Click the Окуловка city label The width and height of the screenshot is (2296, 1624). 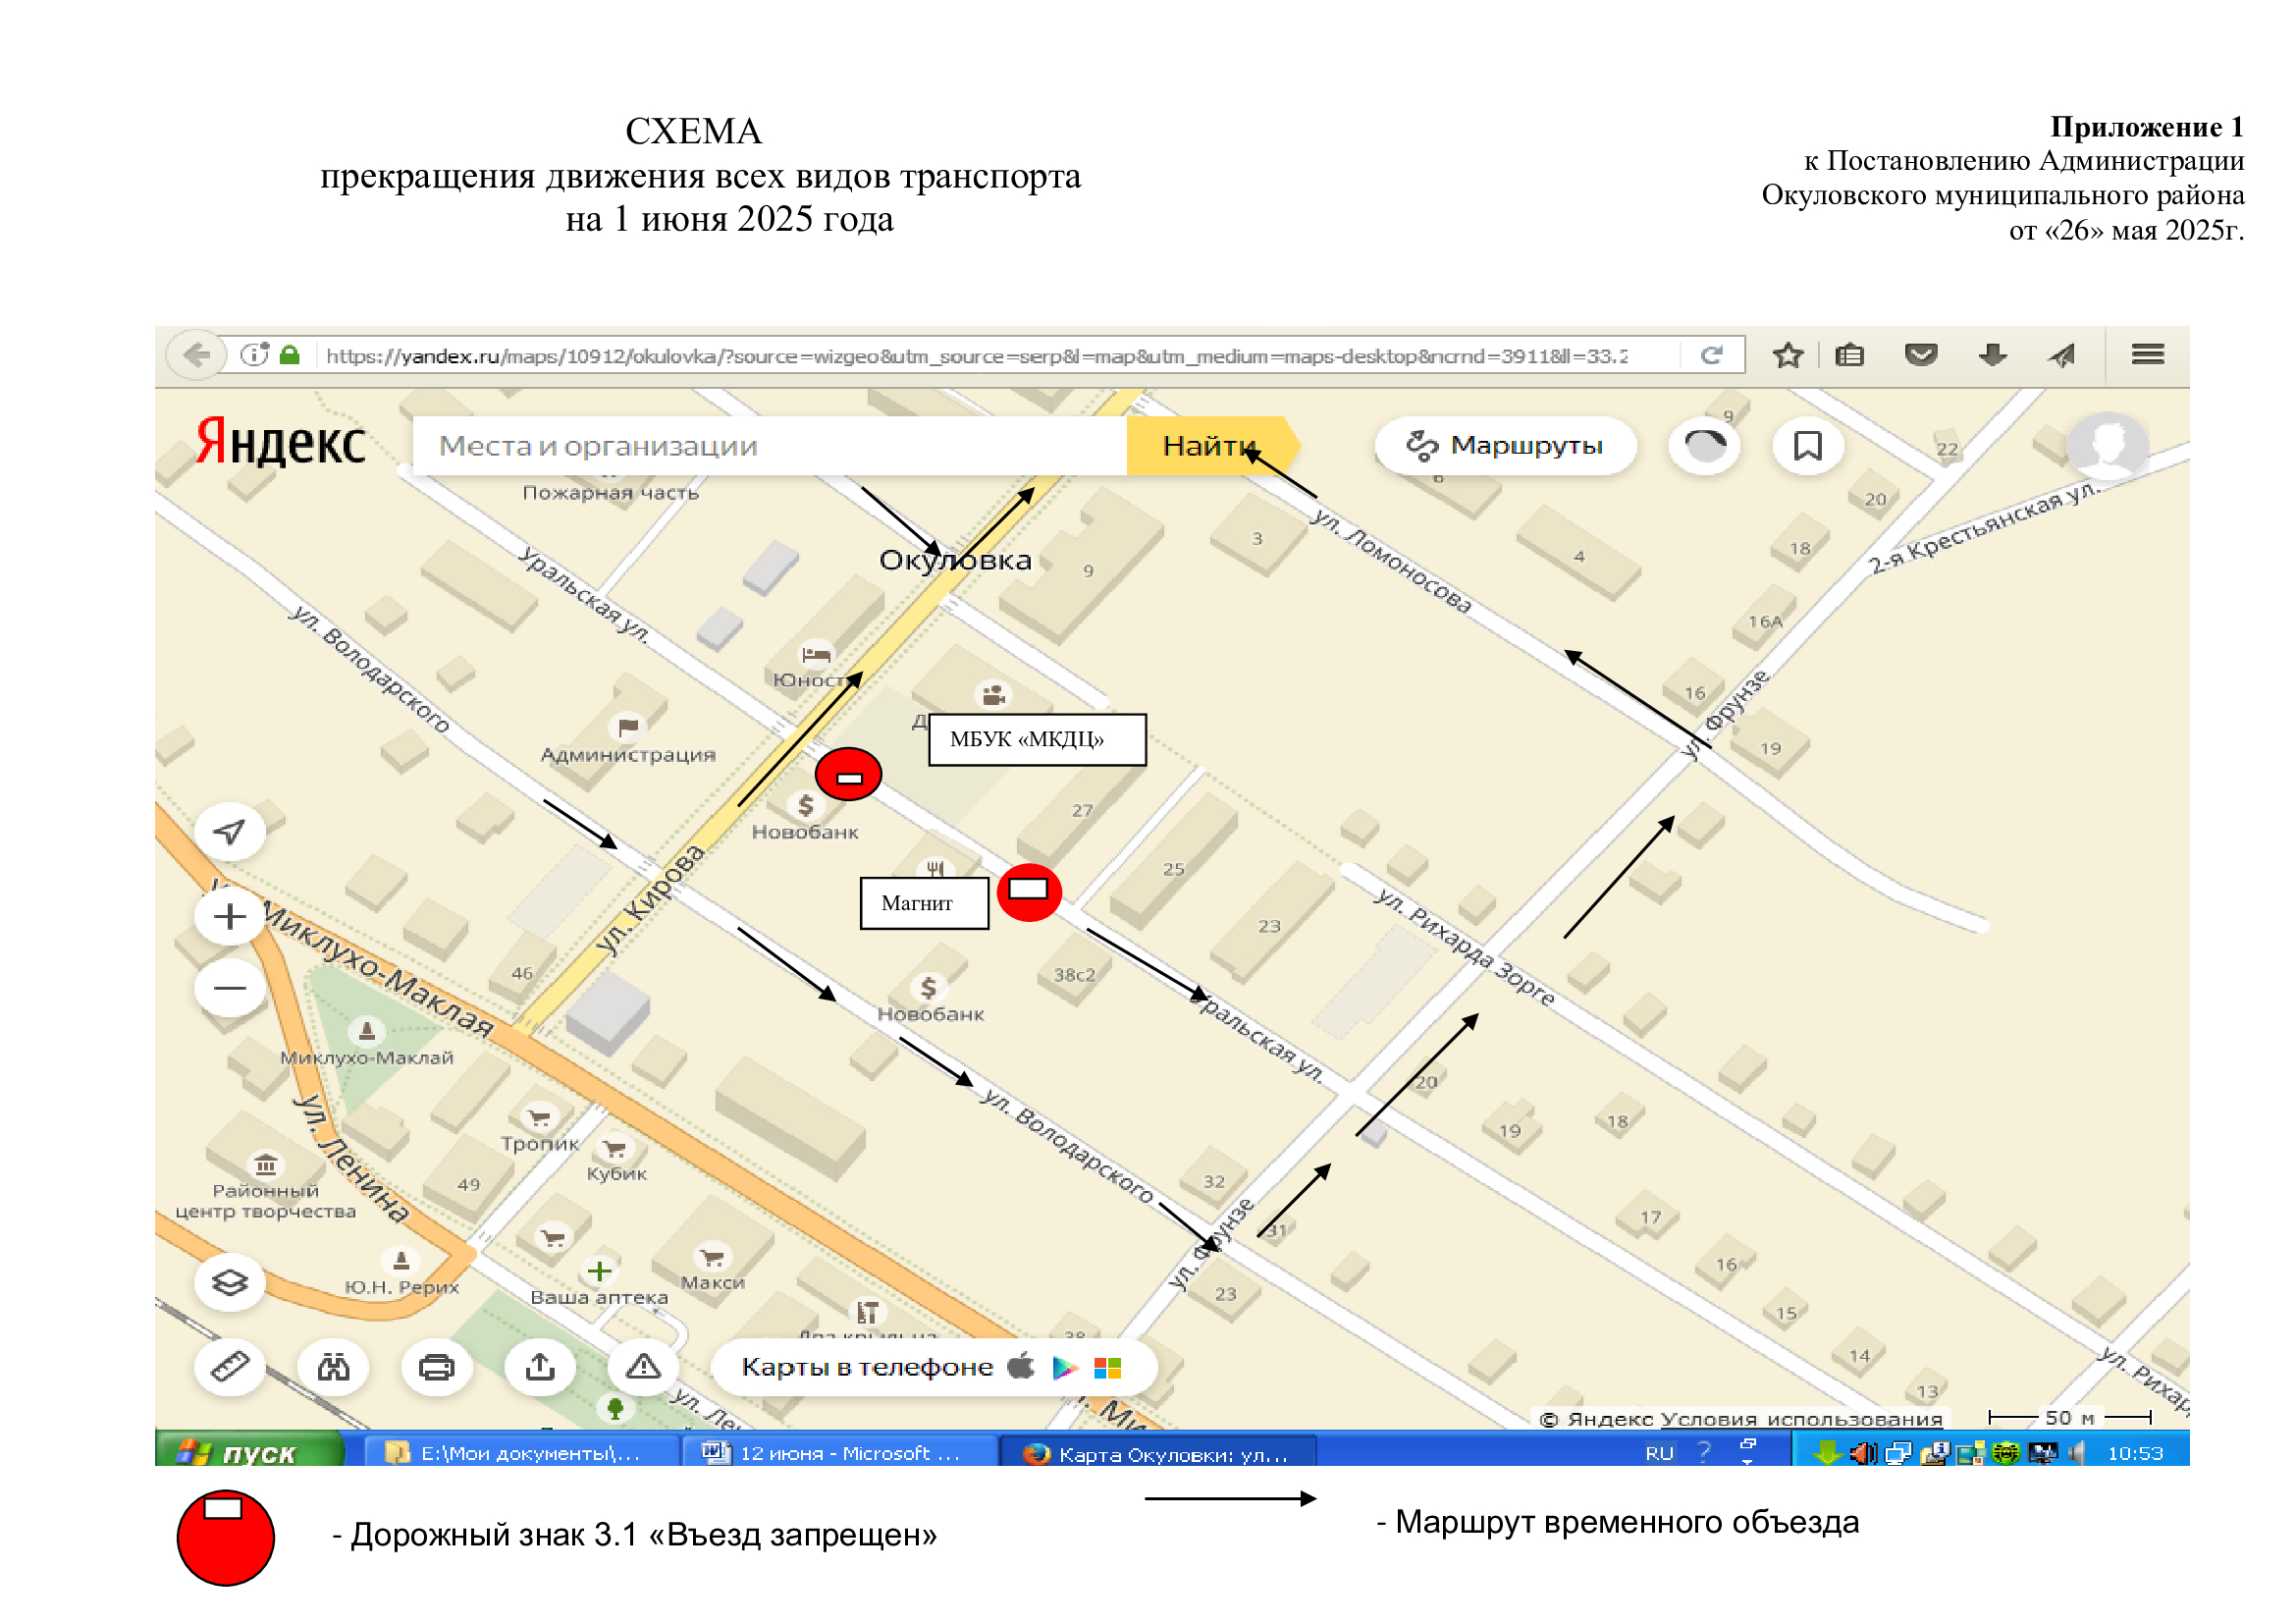pyautogui.click(x=955, y=560)
